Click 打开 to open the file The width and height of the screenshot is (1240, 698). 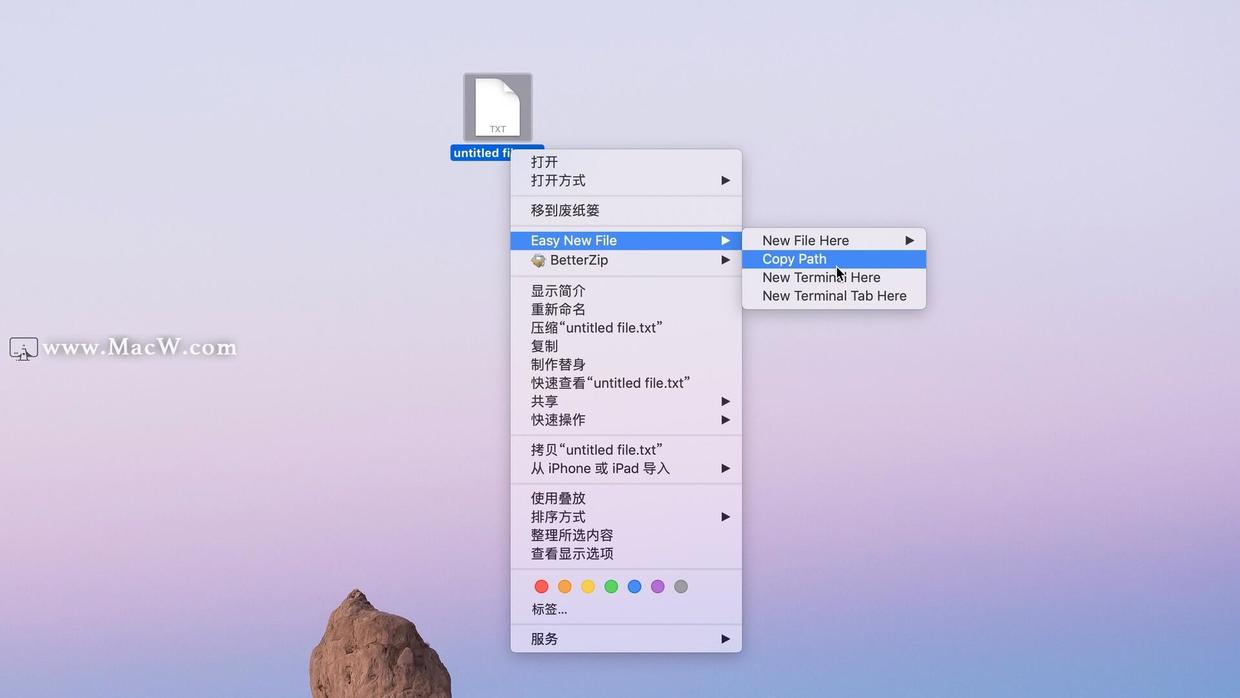point(545,161)
